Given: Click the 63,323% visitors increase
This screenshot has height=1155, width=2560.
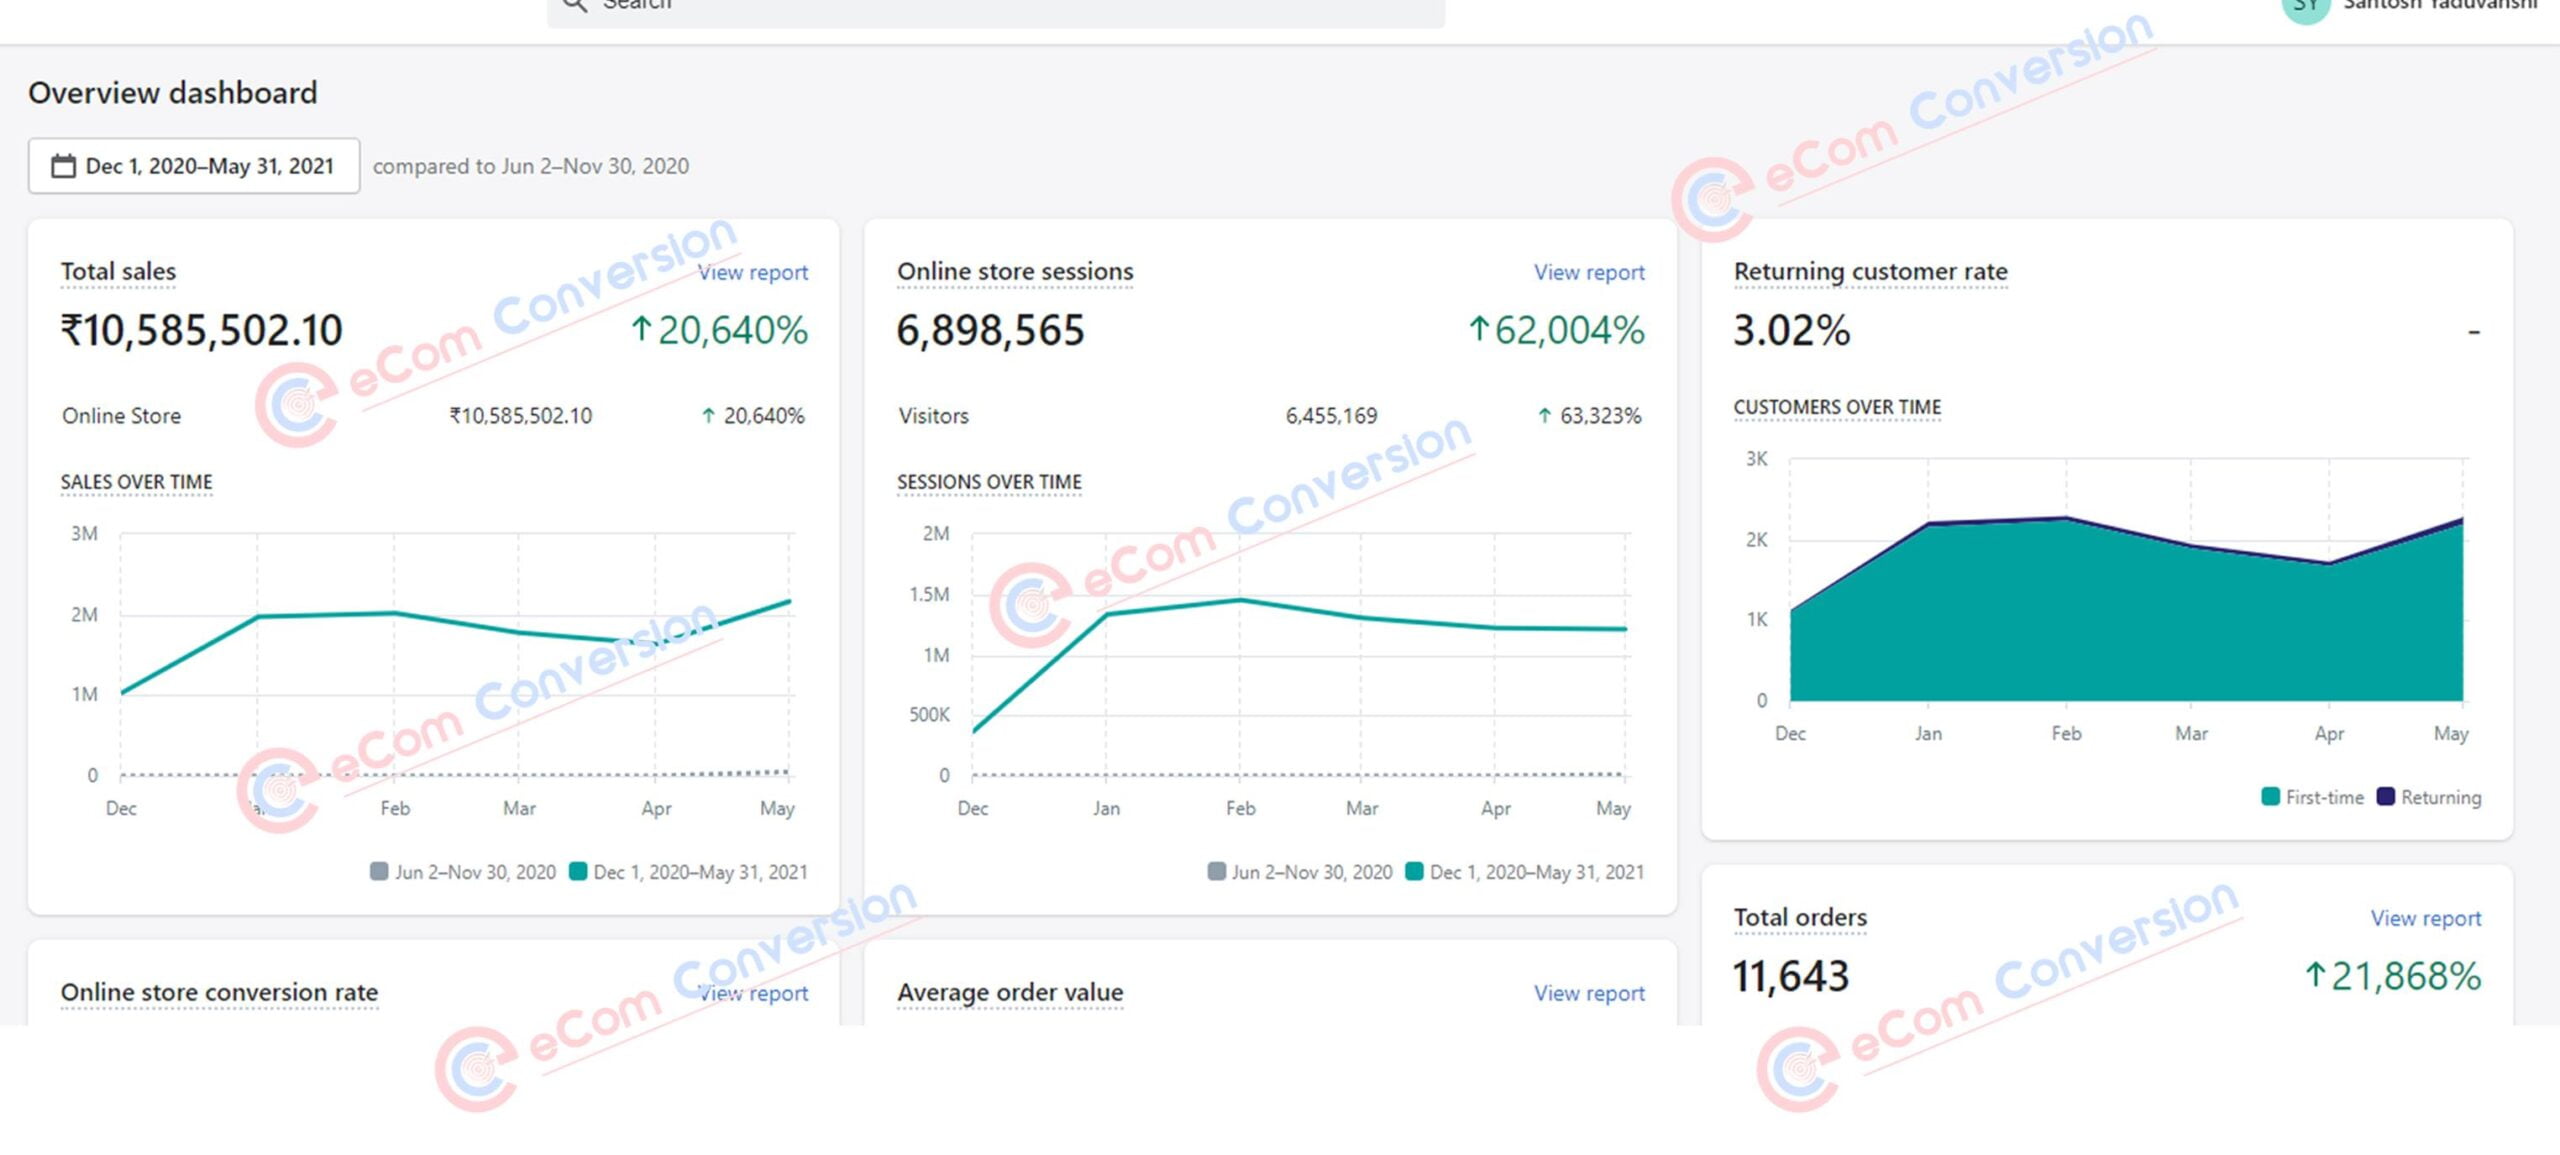Looking at the screenshot, I should [x=1589, y=416].
